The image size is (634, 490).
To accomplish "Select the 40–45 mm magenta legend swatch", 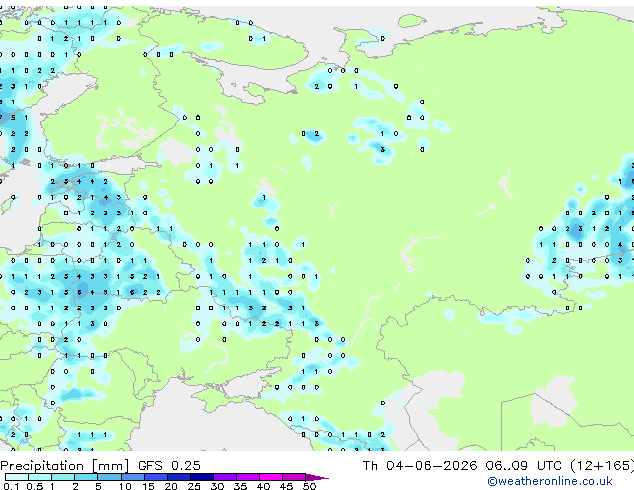I will [x=271, y=477].
